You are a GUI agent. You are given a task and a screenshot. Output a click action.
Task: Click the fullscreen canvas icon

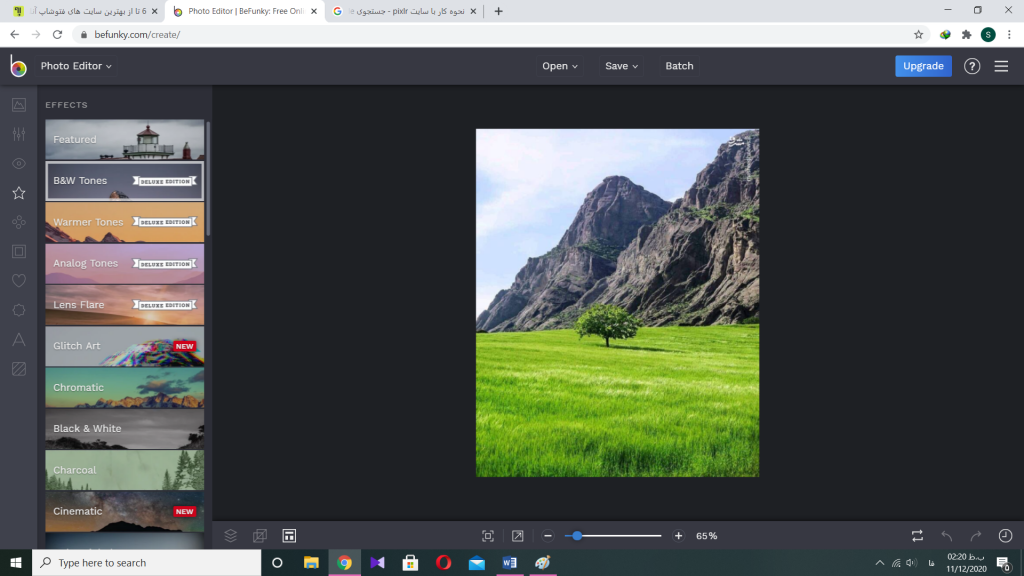pyautogui.click(x=517, y=536)
